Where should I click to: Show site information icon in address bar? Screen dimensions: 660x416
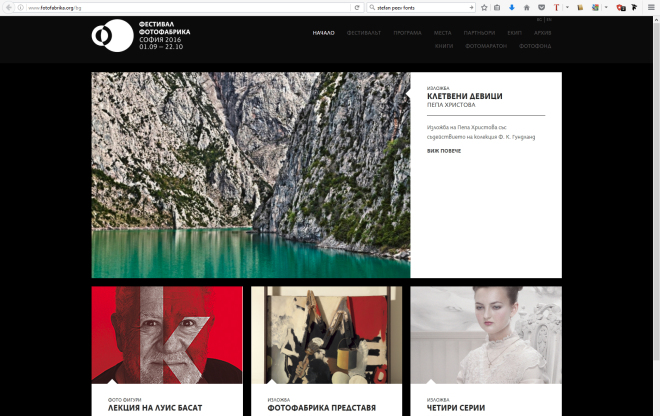(x=20, y=7)
